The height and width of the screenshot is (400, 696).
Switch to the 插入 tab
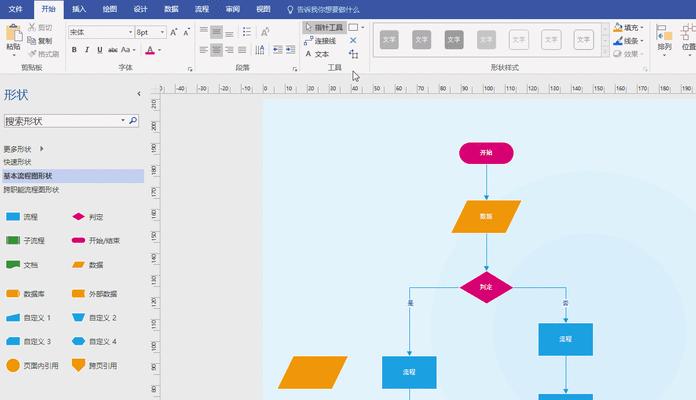(x=79, y=9)
